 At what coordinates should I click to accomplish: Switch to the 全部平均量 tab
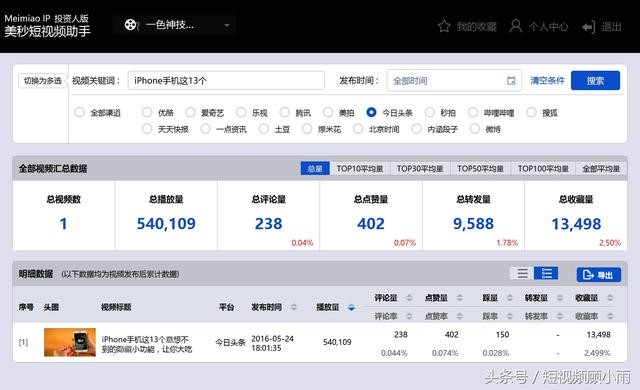coord(601,168)
